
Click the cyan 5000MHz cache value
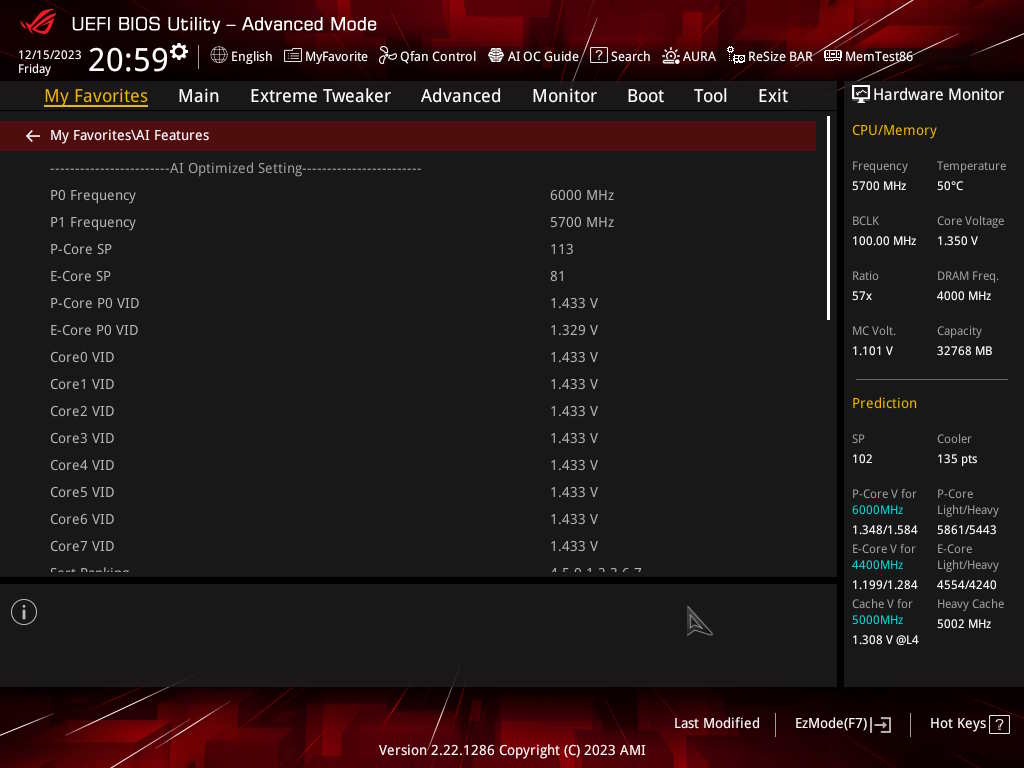(x=877, y=620)
